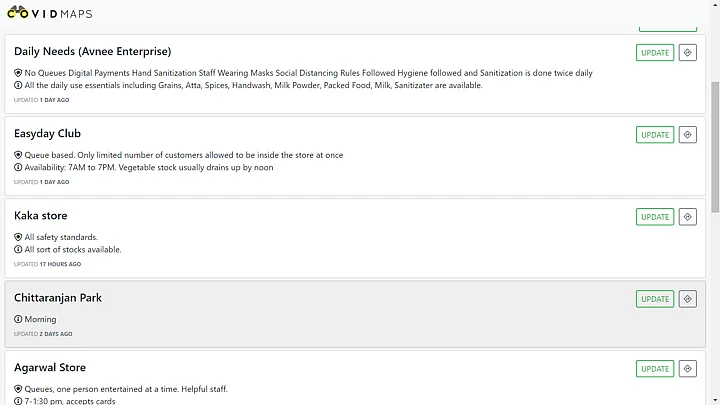720x405 pixels.
Task: Open directions icon for Kaka store
Action: (687, 217)
